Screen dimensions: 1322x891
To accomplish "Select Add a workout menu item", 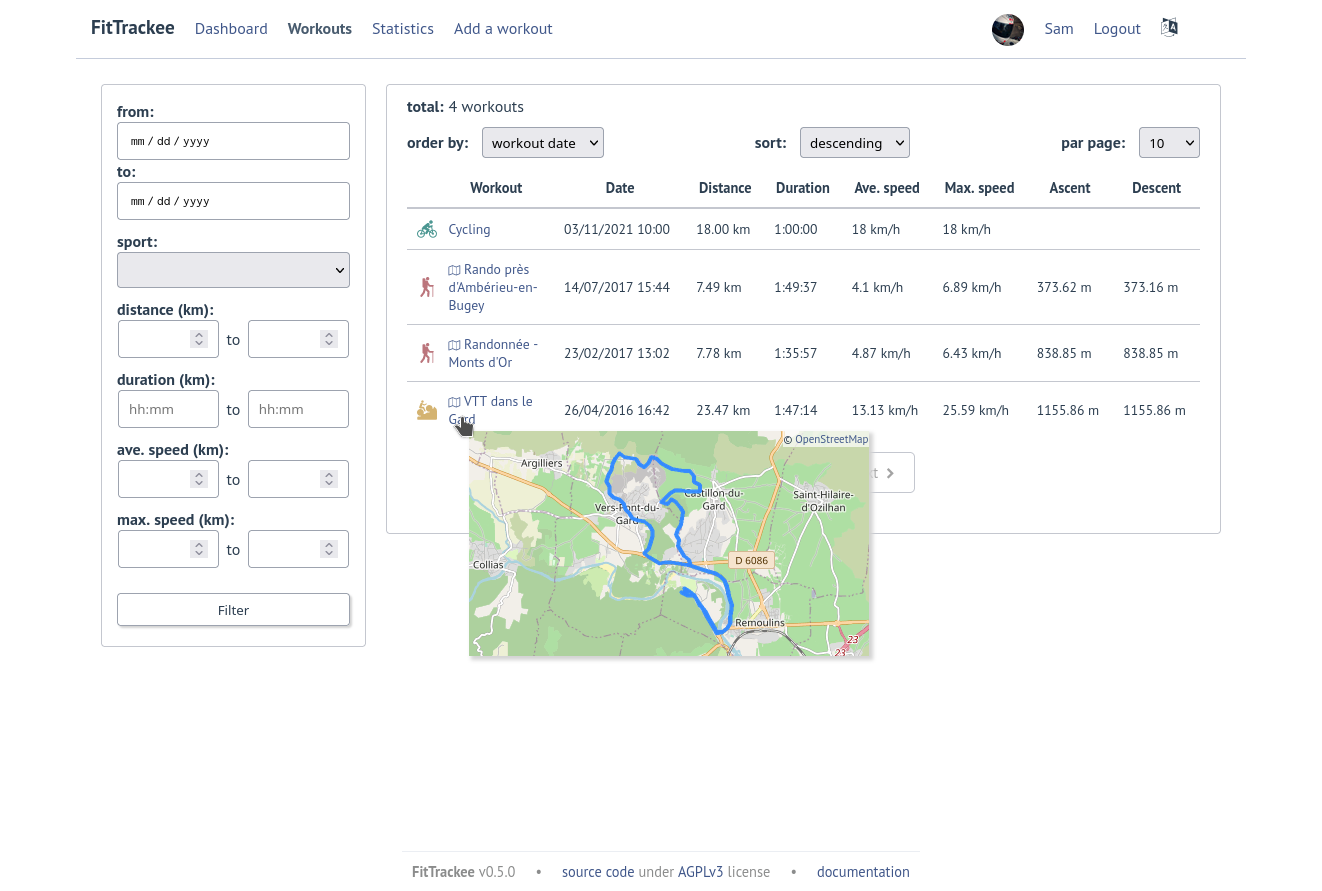I will pyautogui.click(x=503, y=29).
